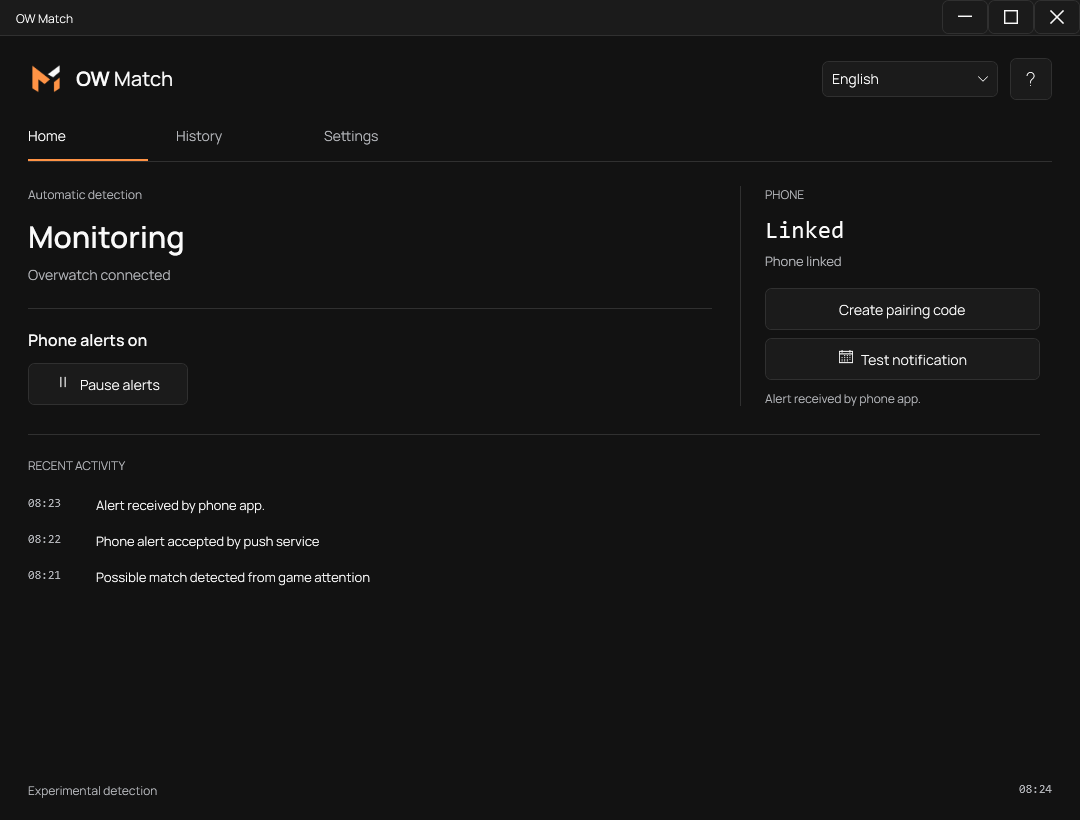Maximize the OW Match window
1080x820 pixels.
(1010, 17)
